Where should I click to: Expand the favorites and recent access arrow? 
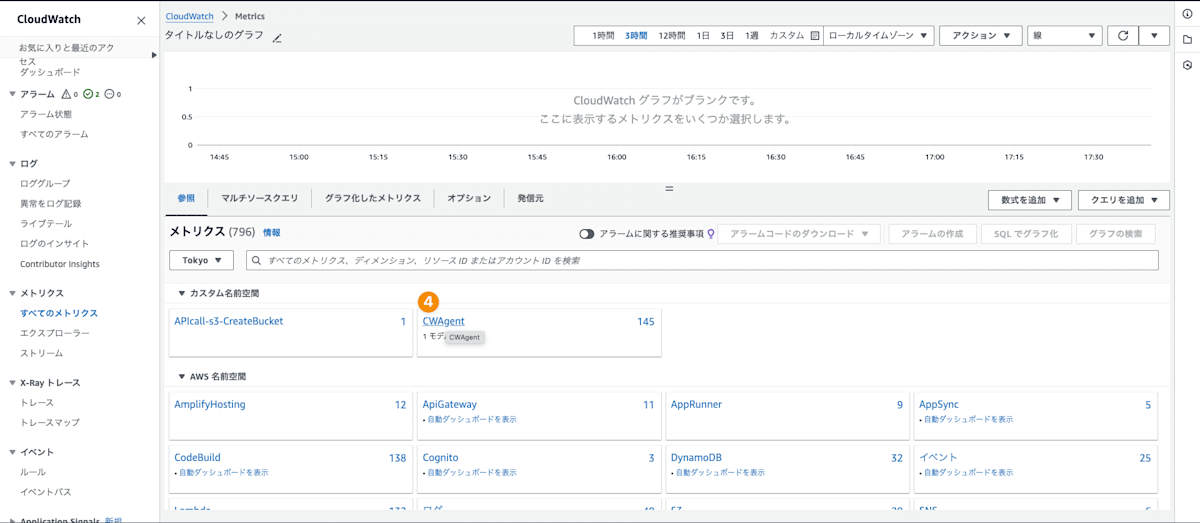coord(154,55)
